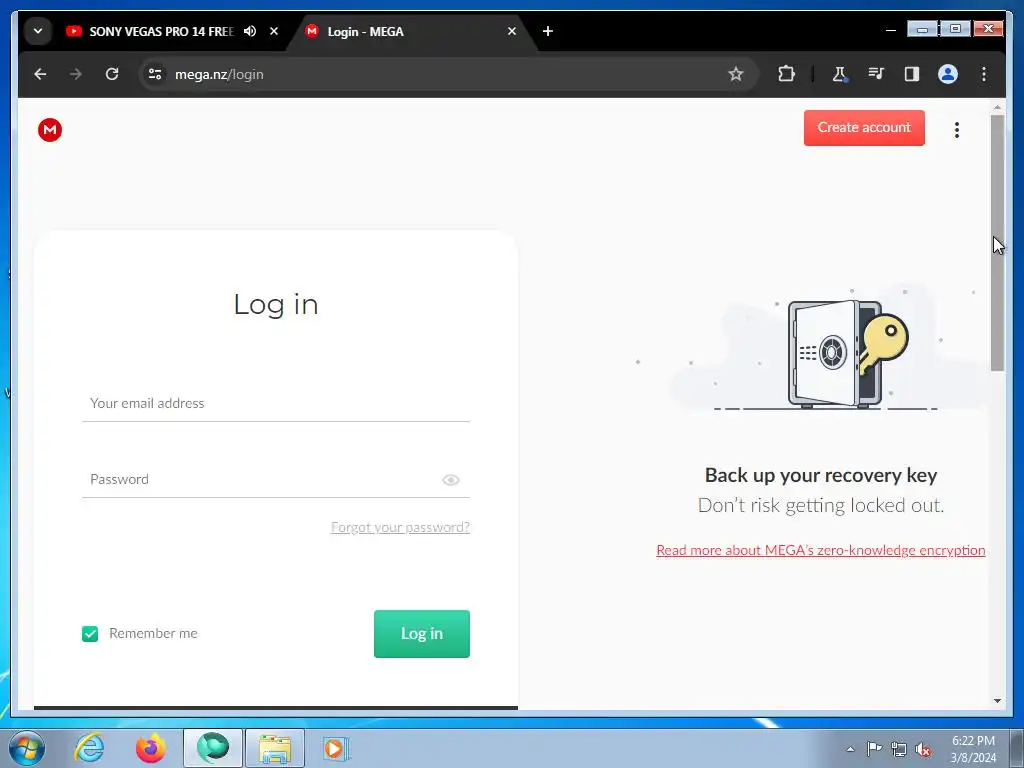The width and height of the screenshot is (1024, 768).
Task: Click the Create account button
Action: tap(864, 128)
